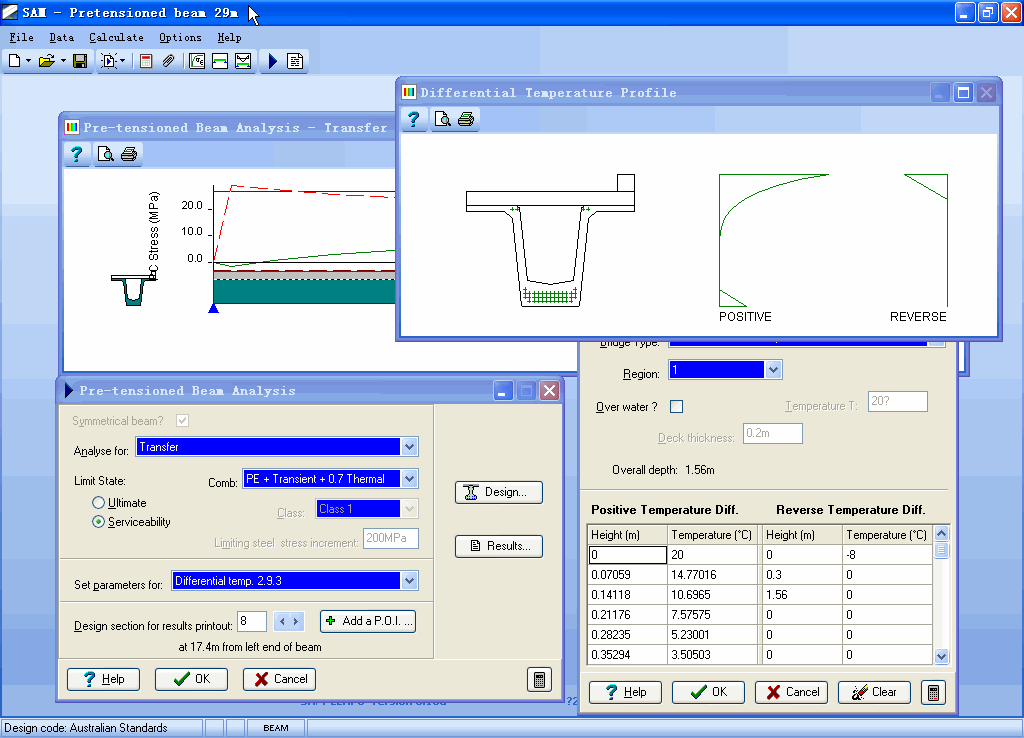Click the New file toolbar icon
The image size is (1024, 738).
(x=14, y=61)
